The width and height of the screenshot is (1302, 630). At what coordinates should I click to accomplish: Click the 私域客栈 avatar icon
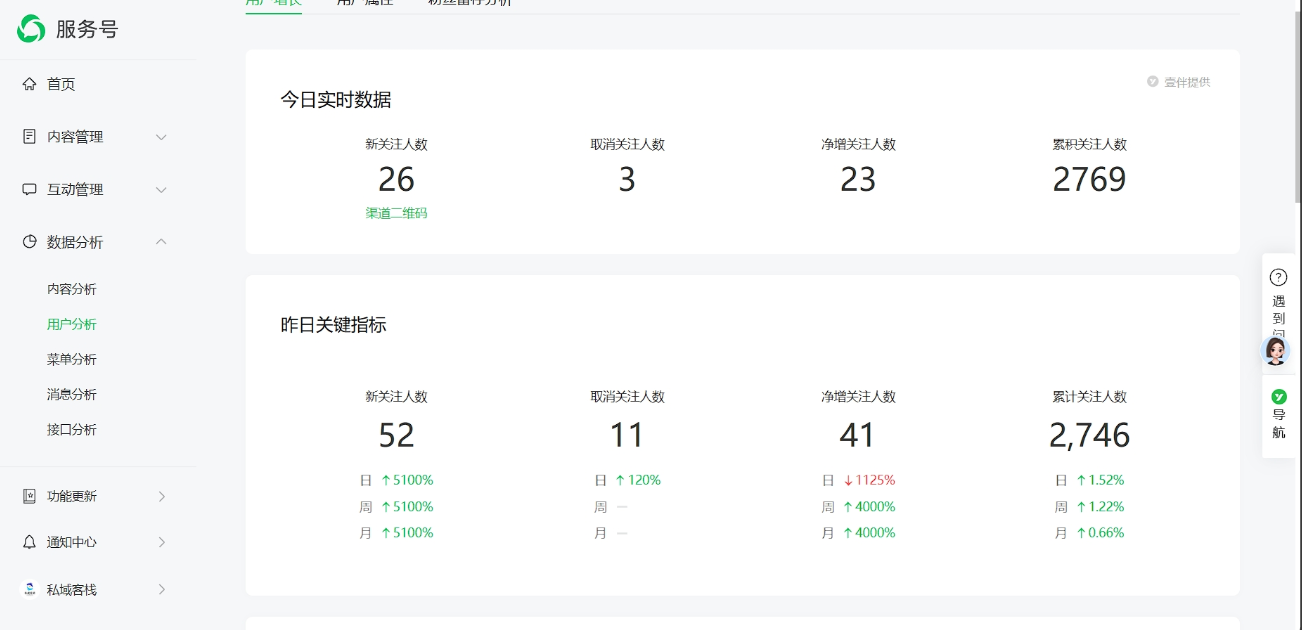pyautogui.click(x=29, y=590)
